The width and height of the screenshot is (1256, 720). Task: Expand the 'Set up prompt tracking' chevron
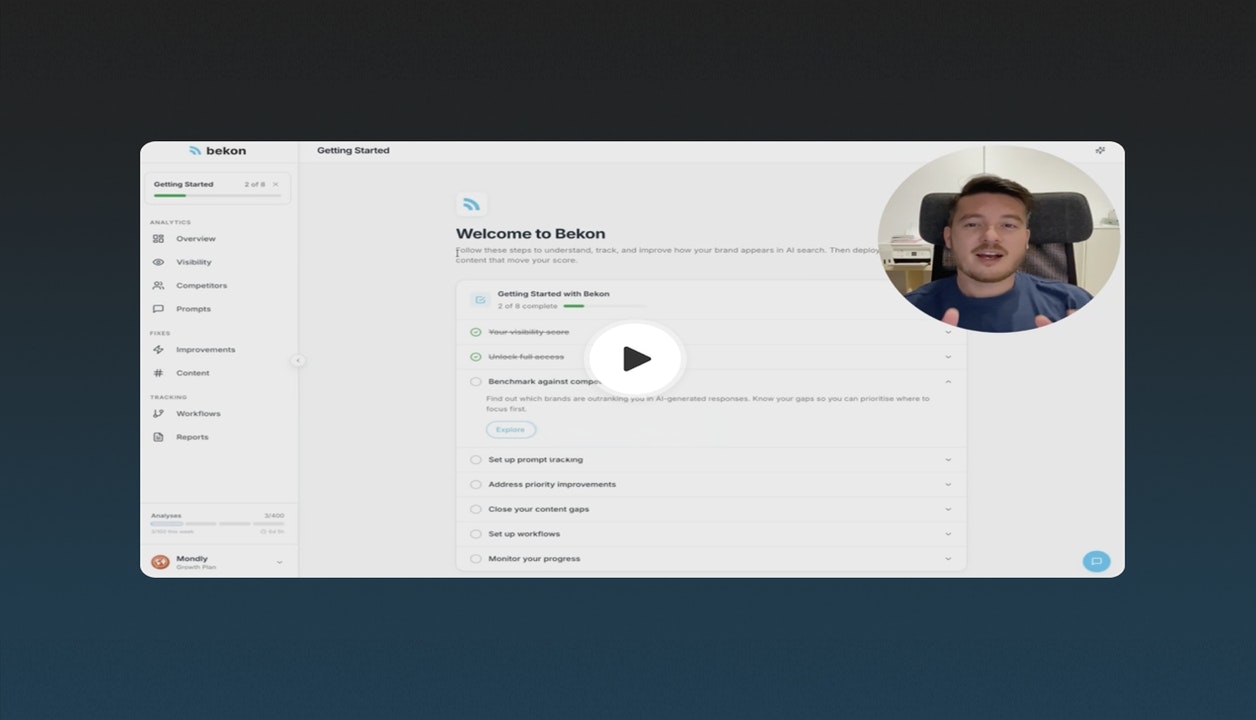[948, 460]
